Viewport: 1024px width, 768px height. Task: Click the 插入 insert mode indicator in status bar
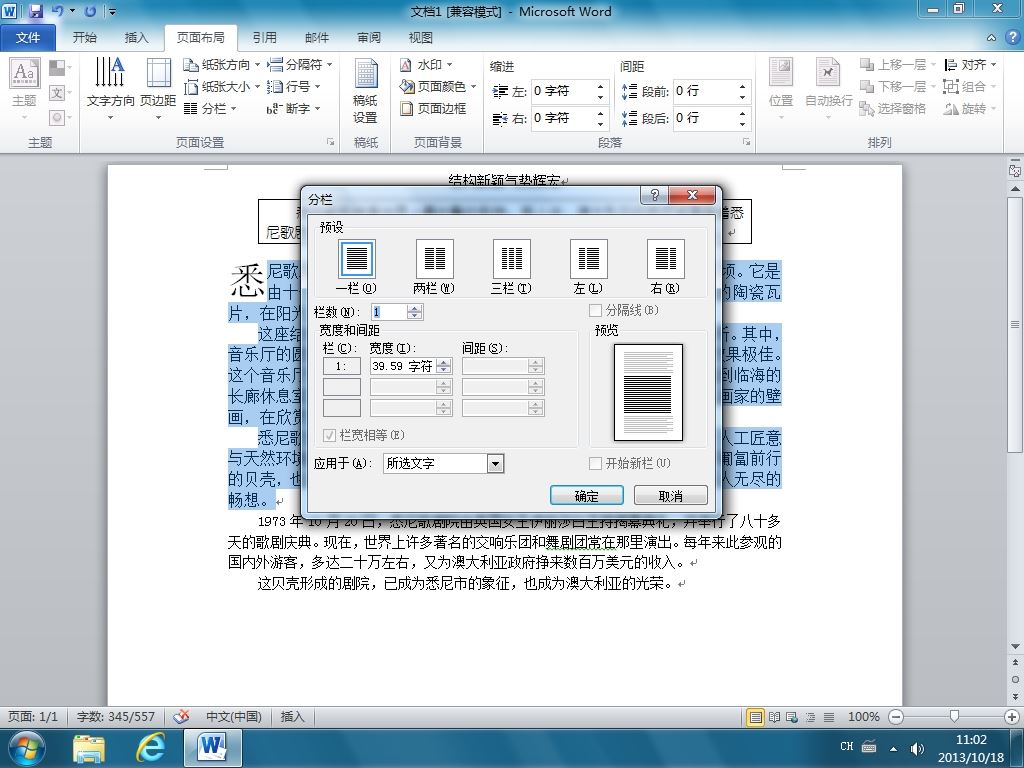[293, 717]
